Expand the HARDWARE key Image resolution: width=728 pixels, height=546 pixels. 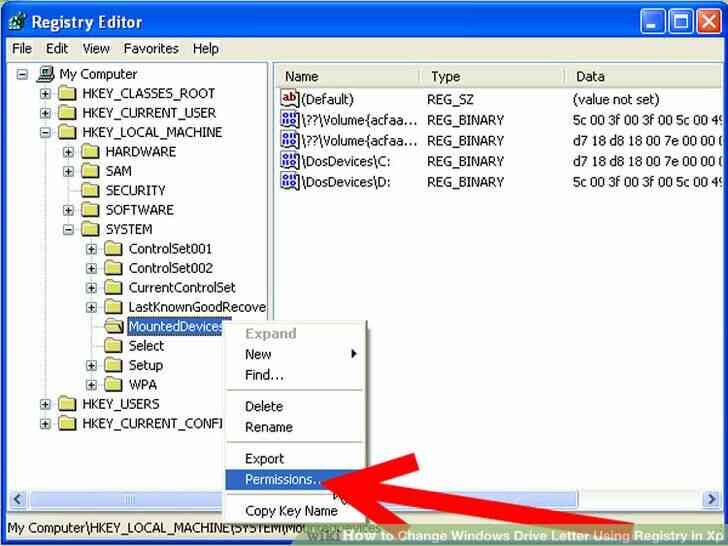click(68, 152)
